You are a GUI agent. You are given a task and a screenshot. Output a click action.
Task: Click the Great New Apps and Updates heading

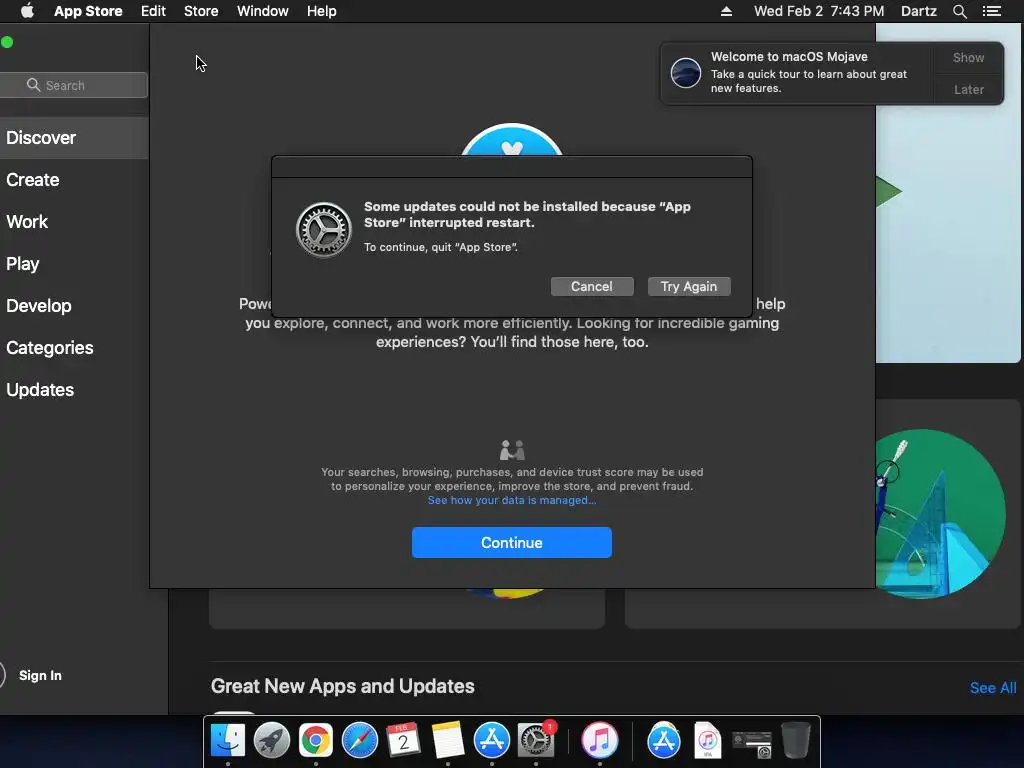pos(342,686)
